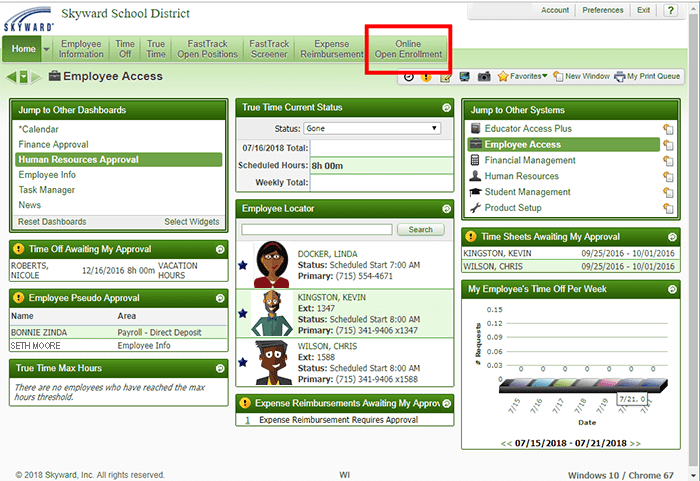Click the Skyward logo
This screenshot has width=700, height=481.
pos(29,19)
